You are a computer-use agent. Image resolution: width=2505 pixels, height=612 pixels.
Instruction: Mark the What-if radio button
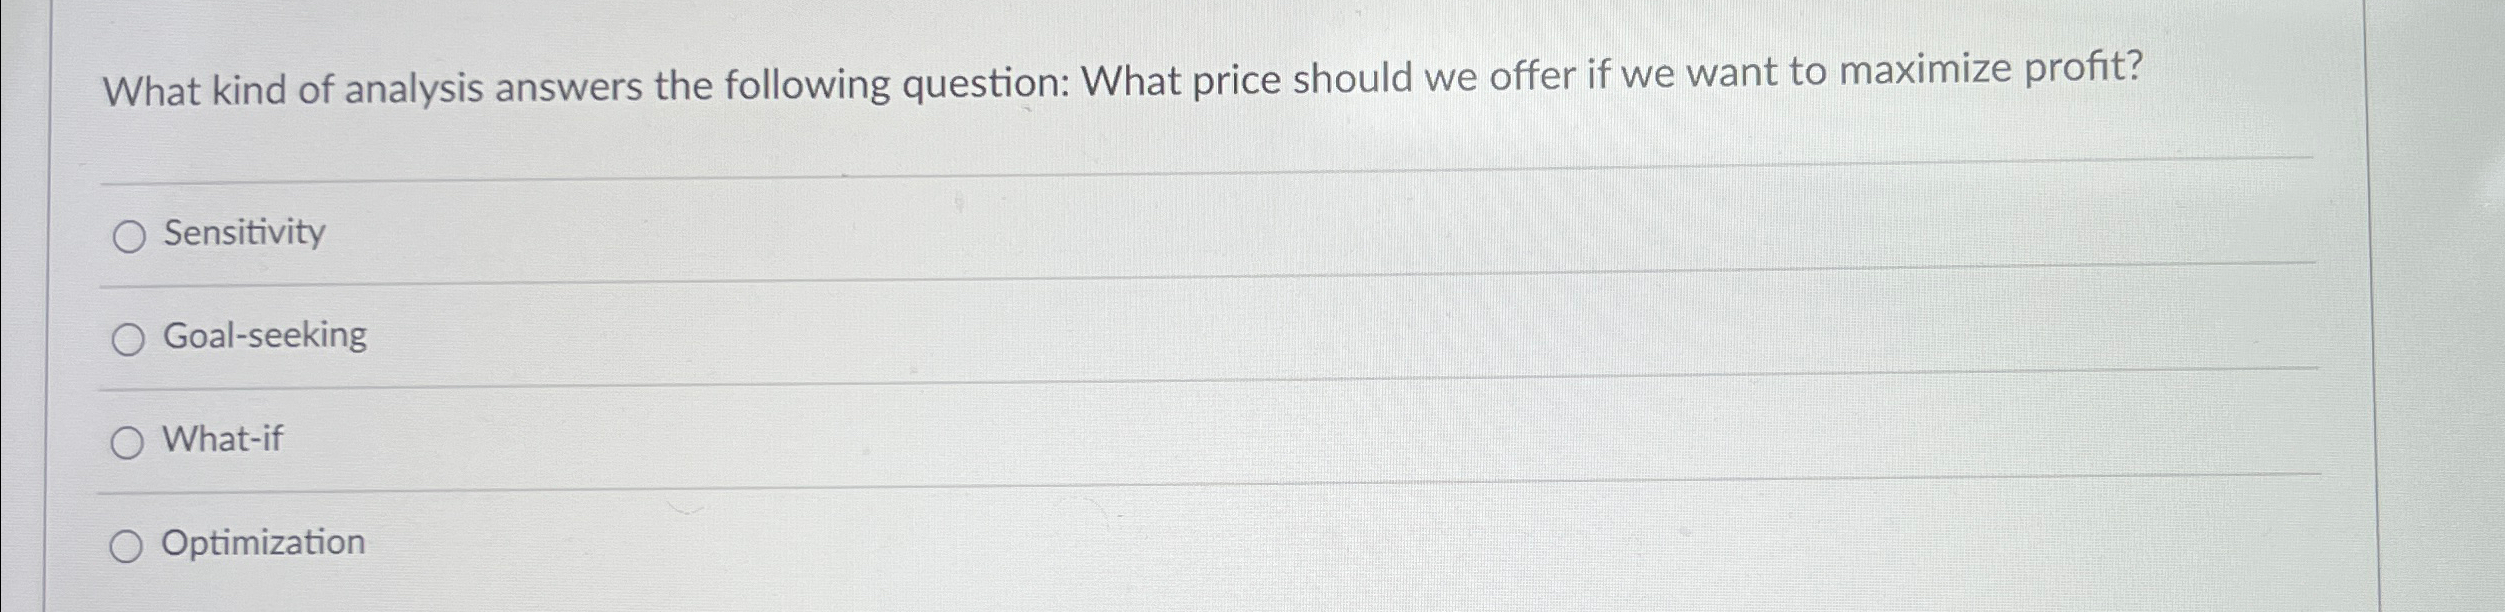tap(127, 442)
